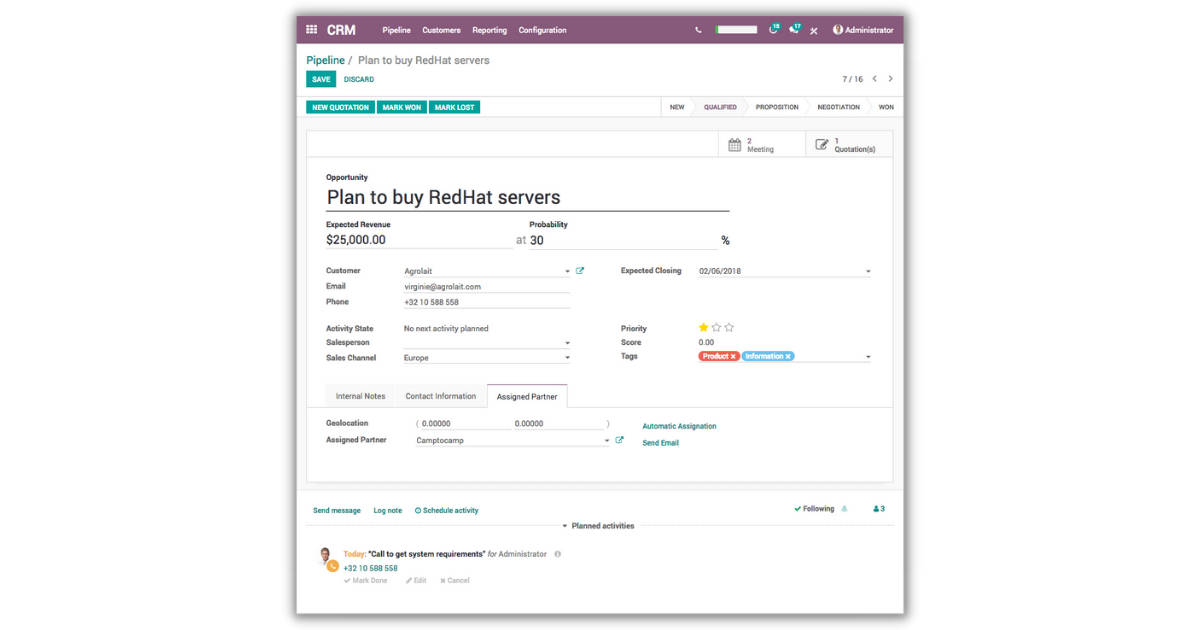Open Camptocamp partner external link icon

coord(619,439)
